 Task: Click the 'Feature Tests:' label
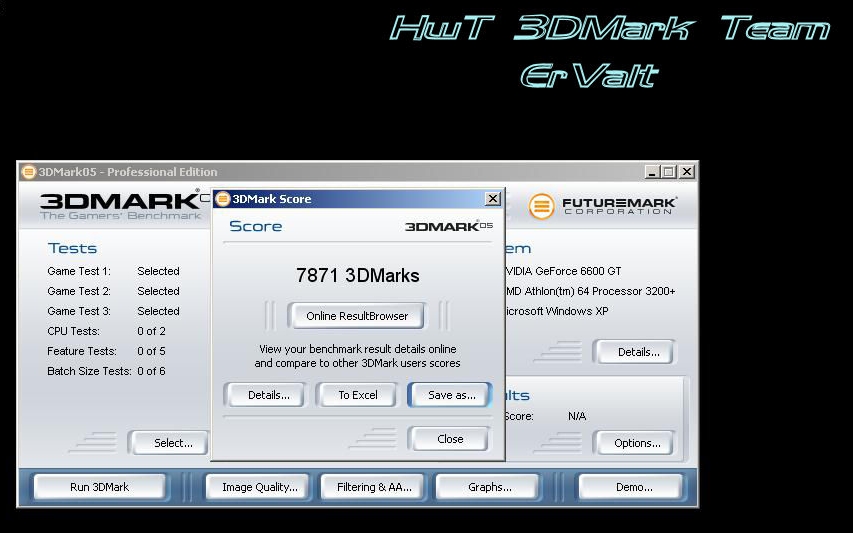coord(82,351)
